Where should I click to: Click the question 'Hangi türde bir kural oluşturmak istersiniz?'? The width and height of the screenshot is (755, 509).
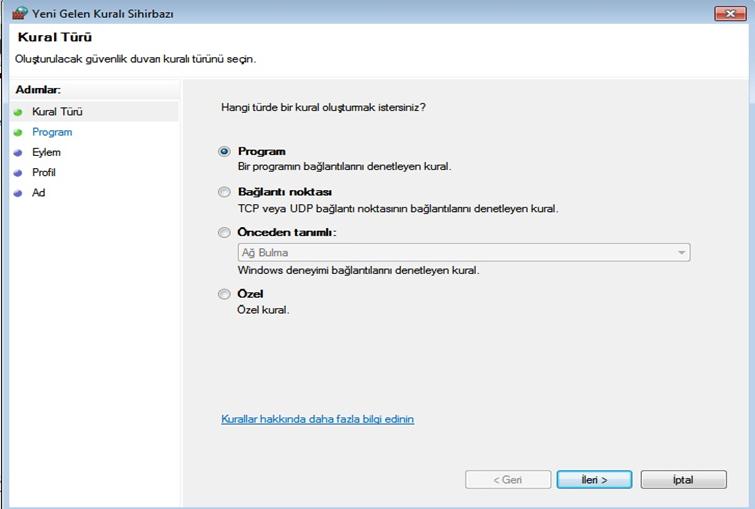point(323,107)
